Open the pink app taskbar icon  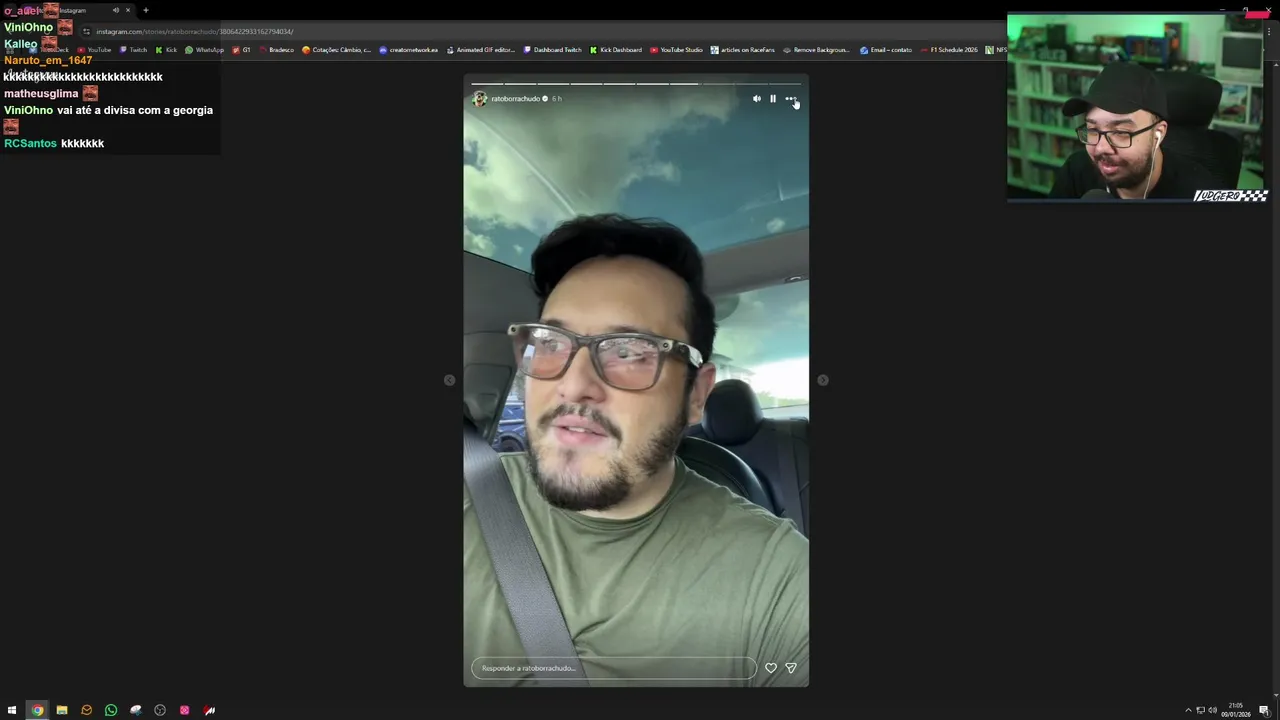coord(185,710)
